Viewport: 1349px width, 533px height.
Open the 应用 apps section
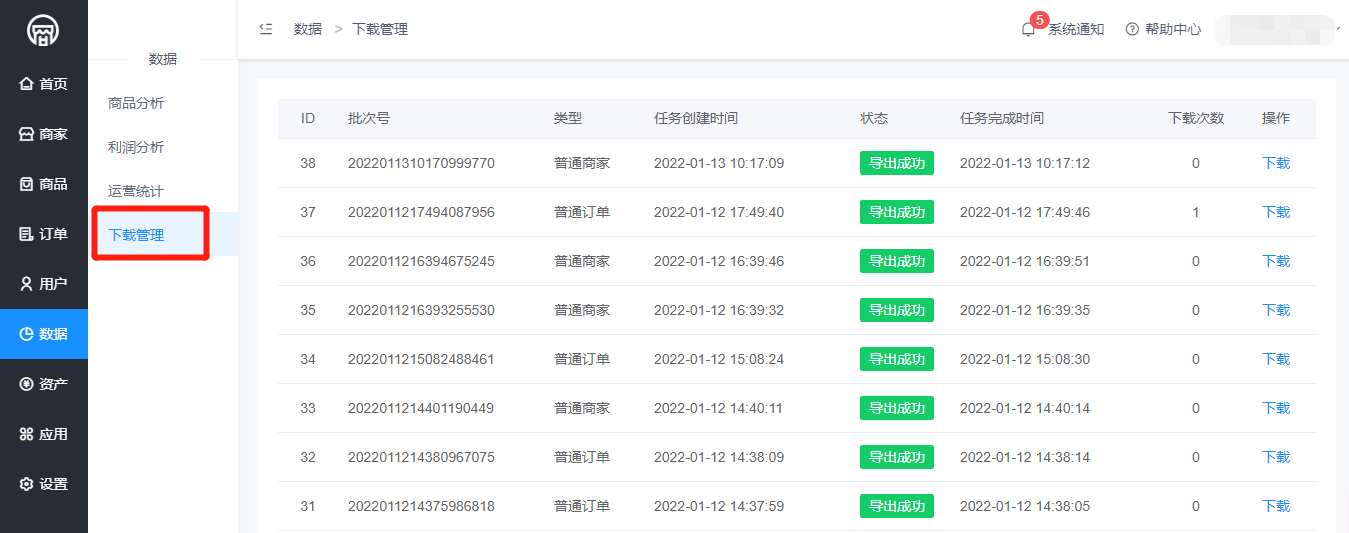click(x=44, y=434)
